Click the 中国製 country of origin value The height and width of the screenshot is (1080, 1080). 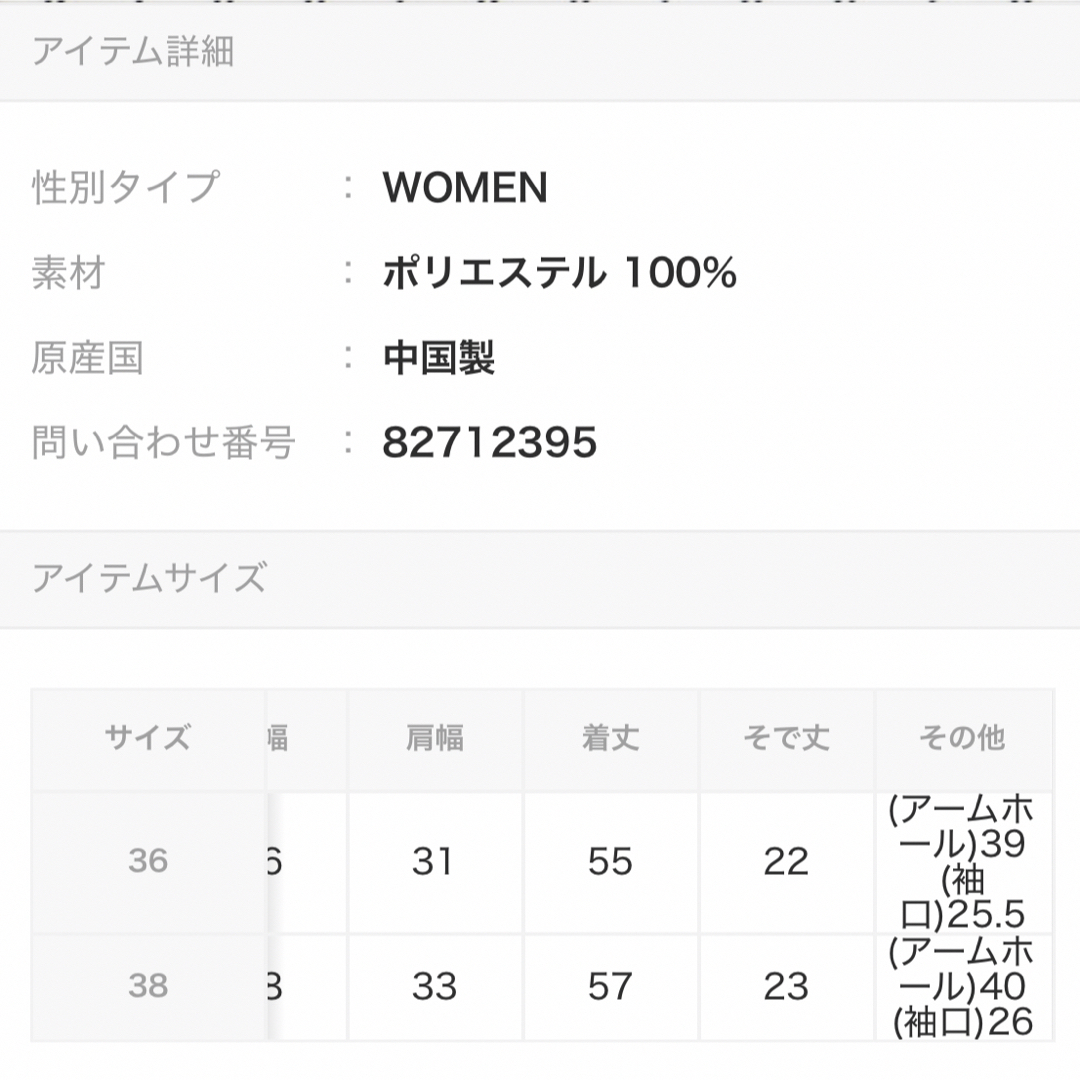(439, 357)
